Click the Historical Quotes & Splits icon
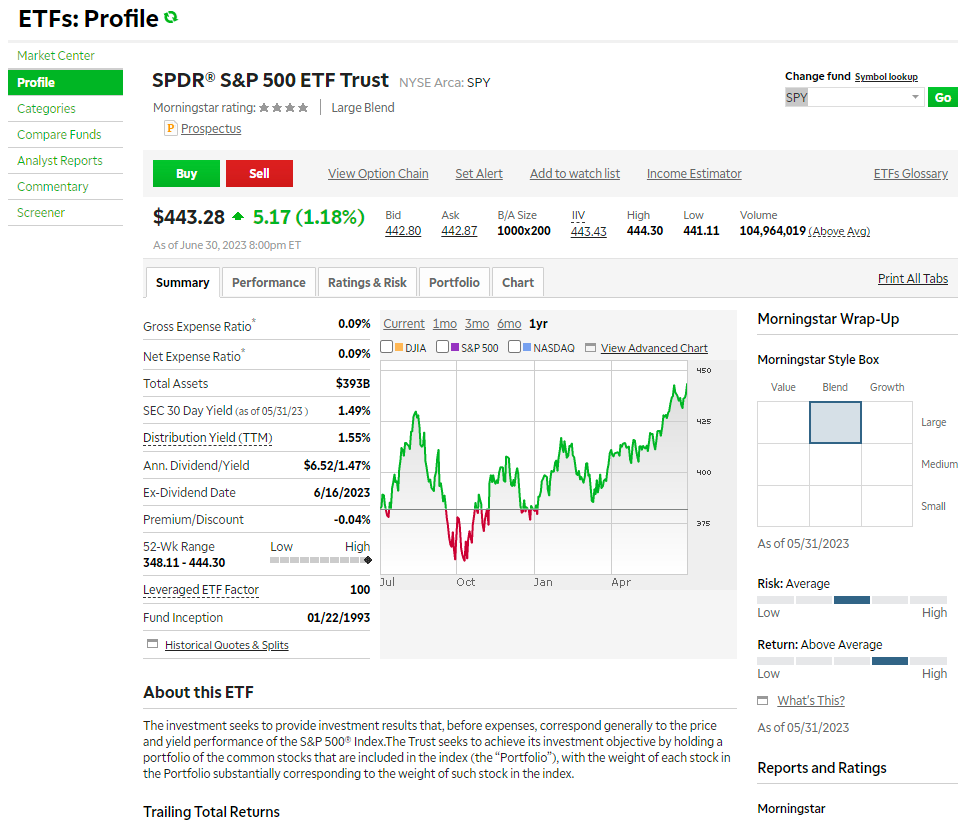Image resolution: width=973 pixels, height=823 pixels. pyautogui.click(x=152, y=644)
